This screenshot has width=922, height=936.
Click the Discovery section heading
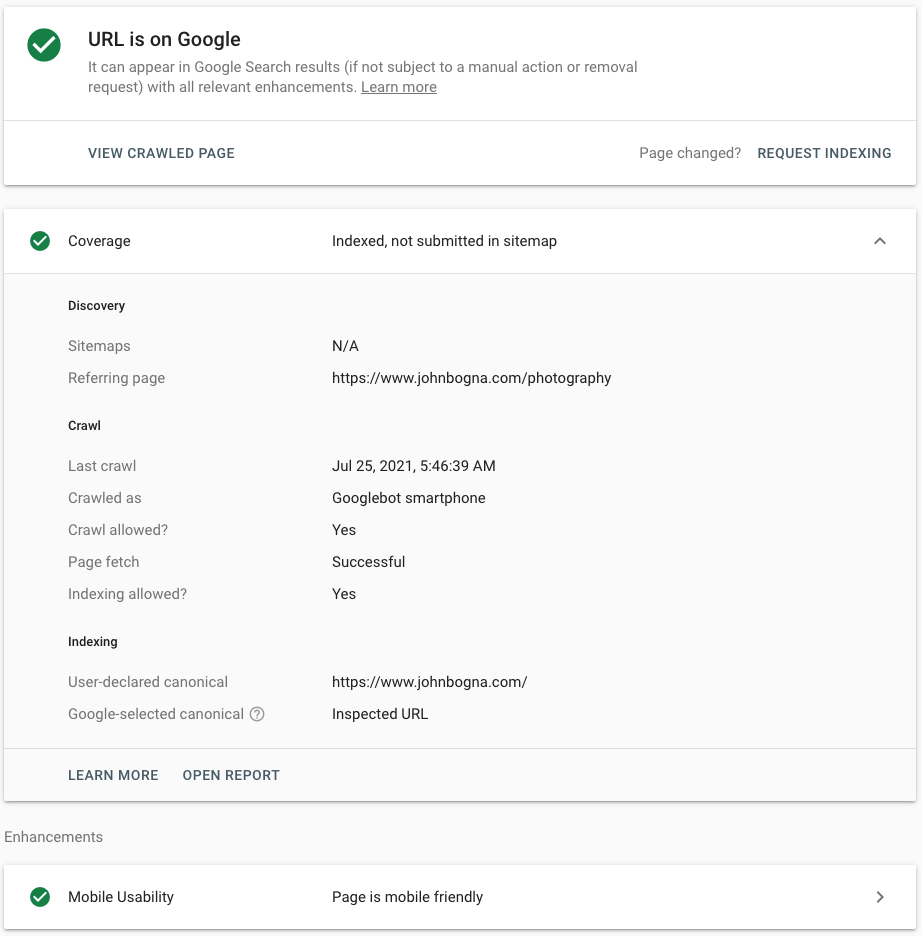click(96, 306)
